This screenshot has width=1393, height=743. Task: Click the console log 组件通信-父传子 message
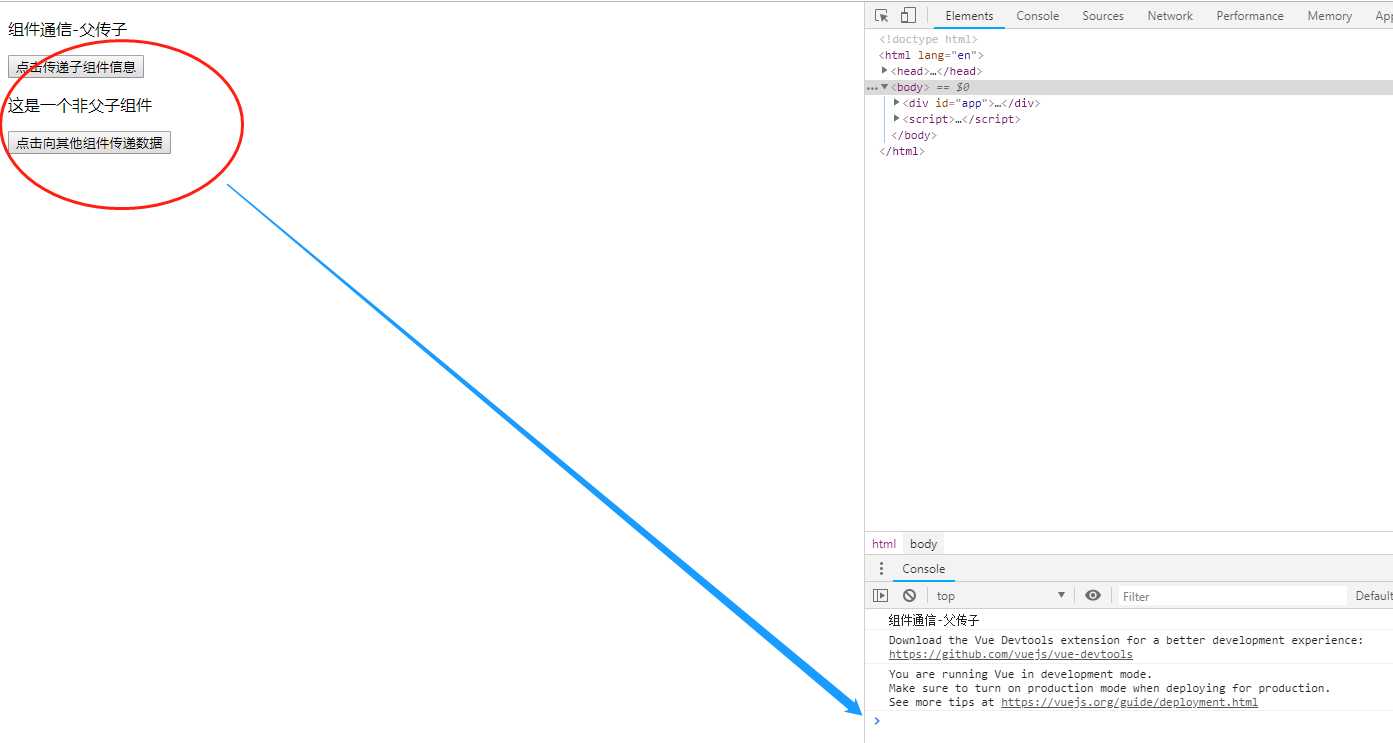pyautogui.click(x=934, y=620)
